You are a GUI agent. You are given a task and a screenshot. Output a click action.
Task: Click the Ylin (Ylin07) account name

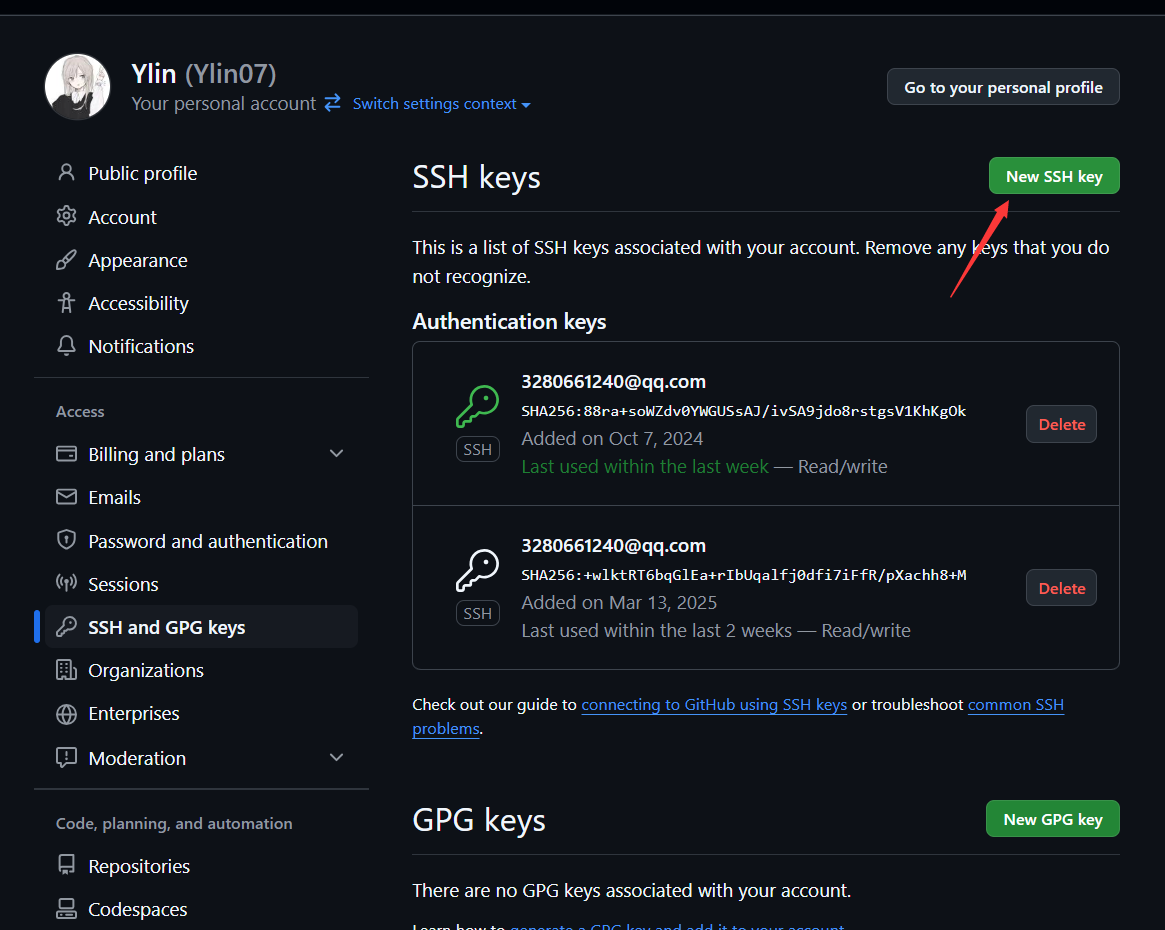click(x=204, y=74)
